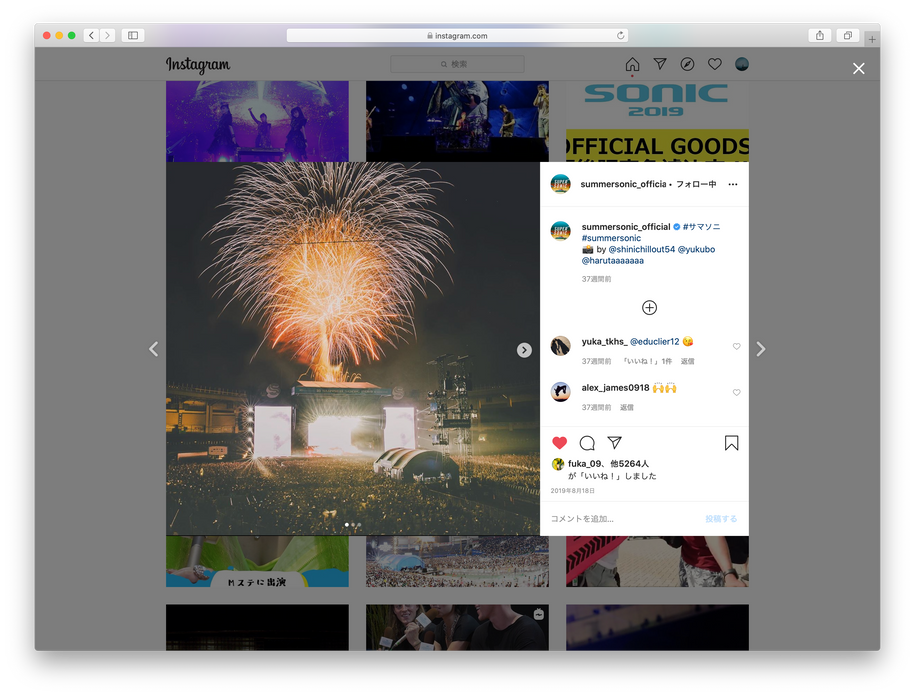Click Safari back button
Screen dimensions: 914x696
click(92, 36)
